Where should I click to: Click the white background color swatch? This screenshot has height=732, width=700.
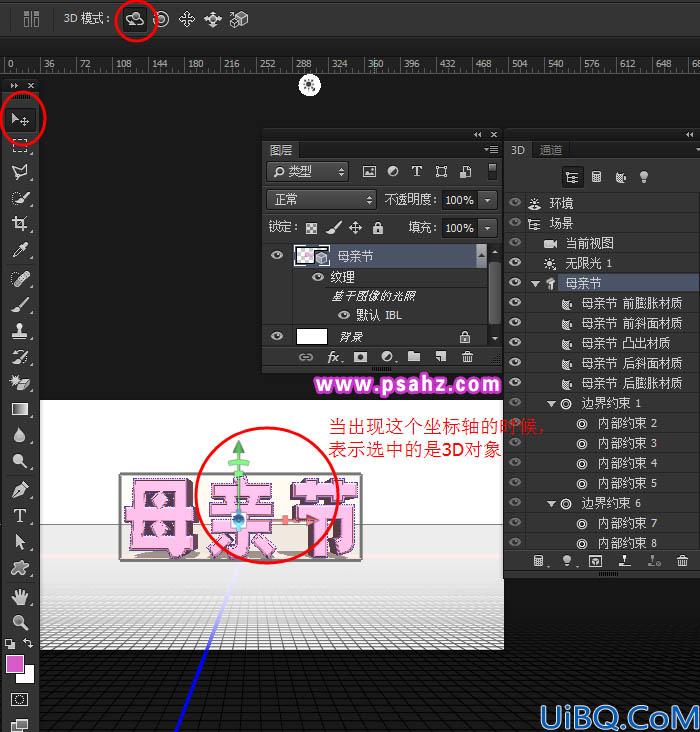(27, 676)
